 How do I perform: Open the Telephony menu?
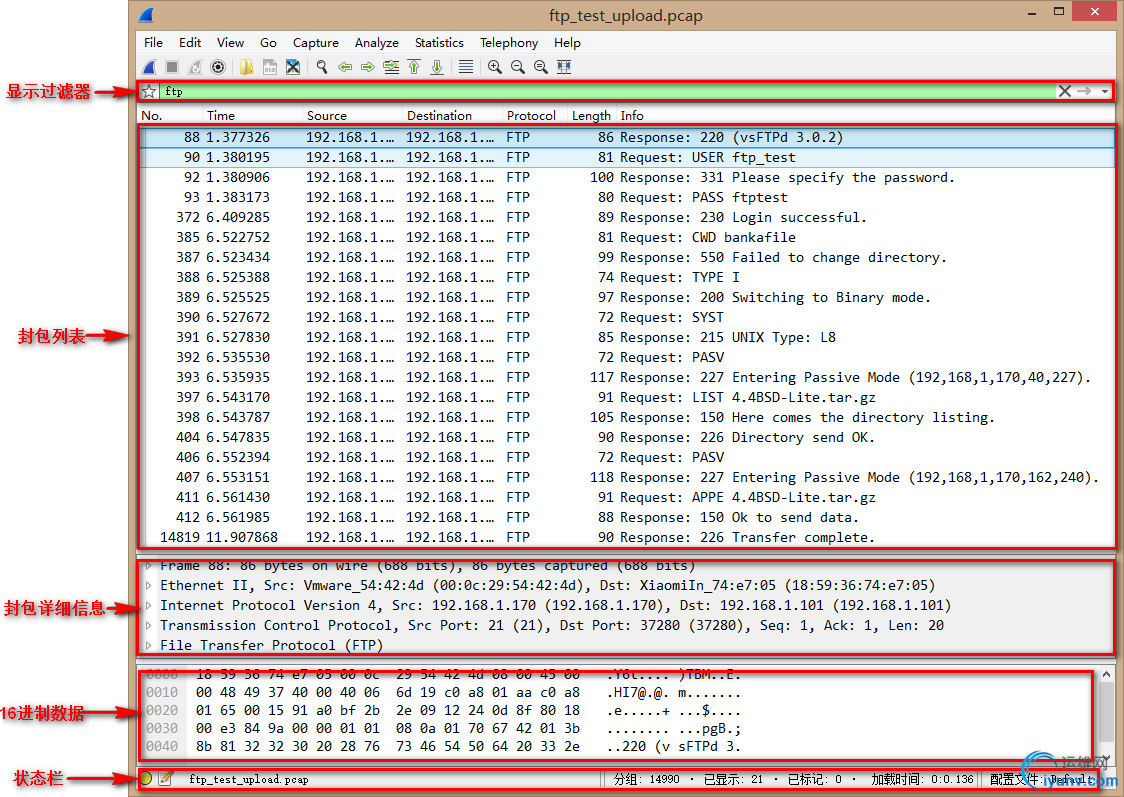(509, 43)
